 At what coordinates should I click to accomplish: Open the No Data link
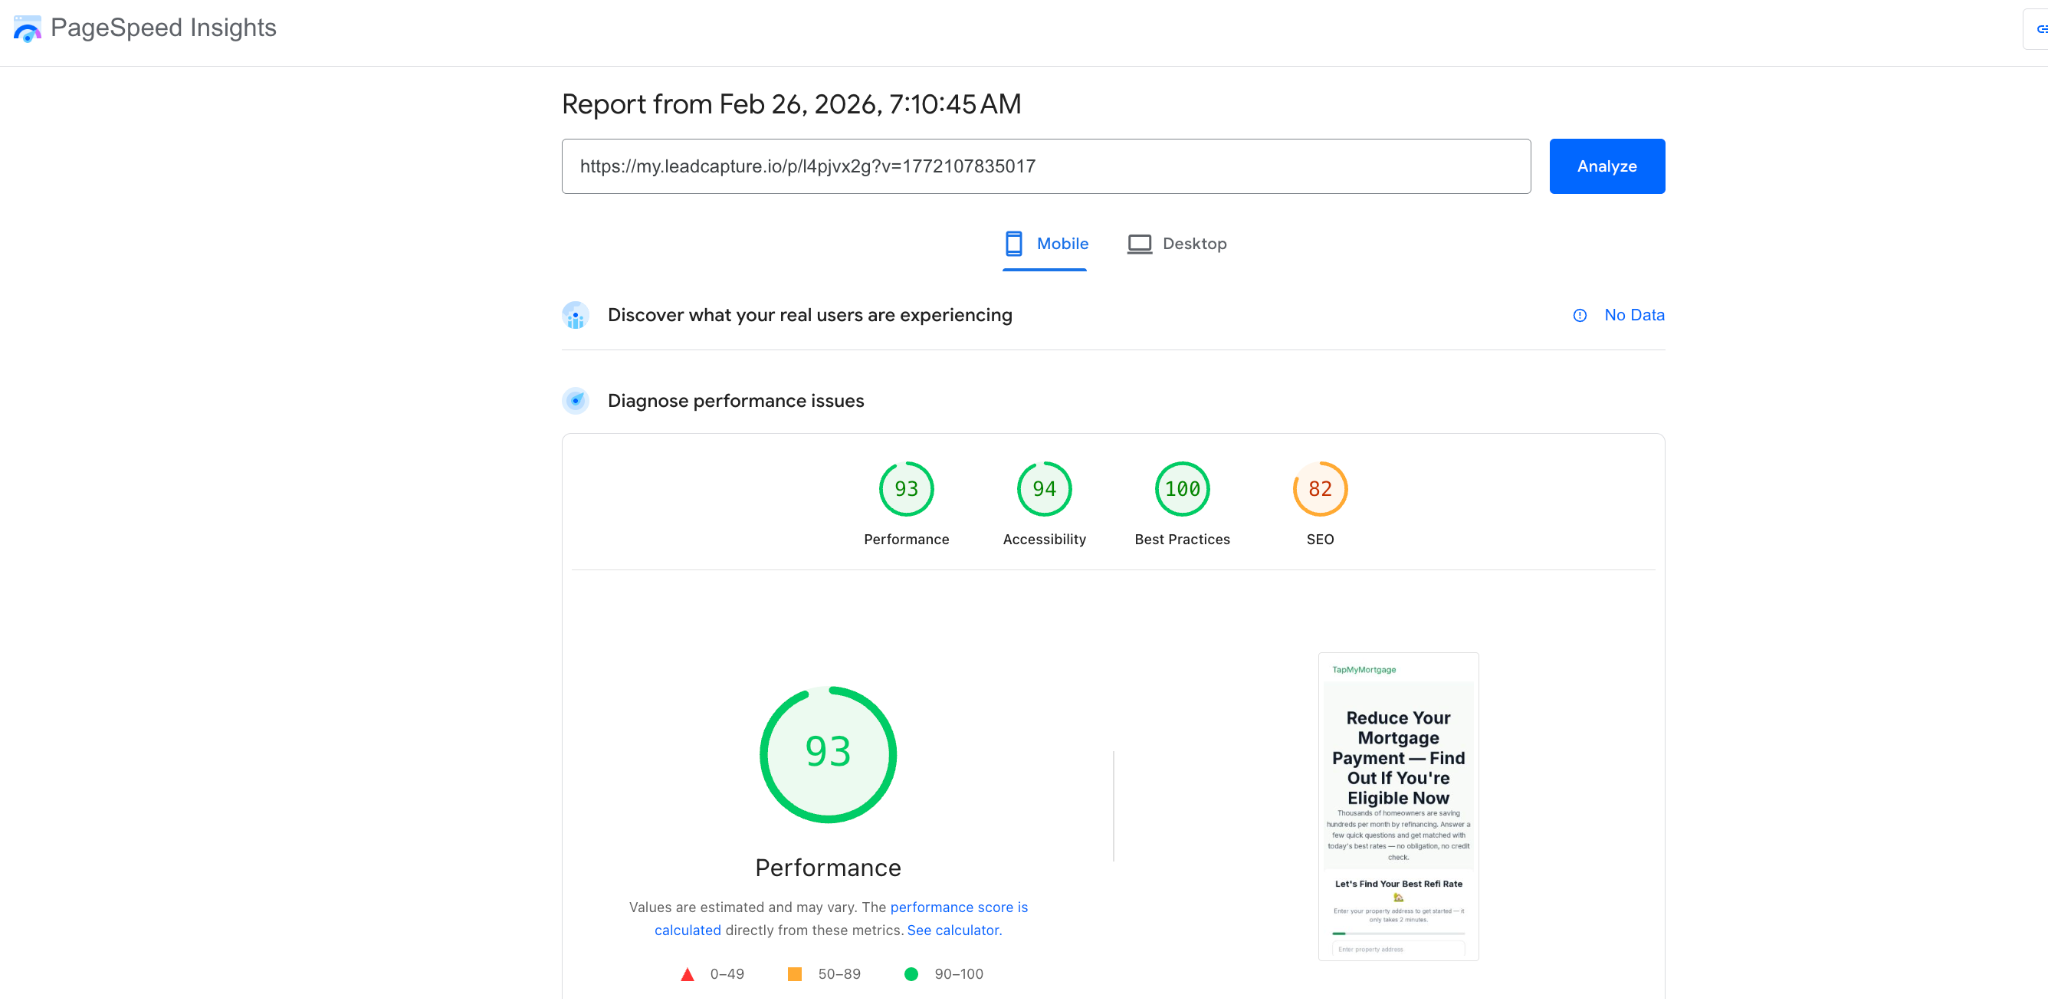pyautogui.click(x=1634, y=315)
